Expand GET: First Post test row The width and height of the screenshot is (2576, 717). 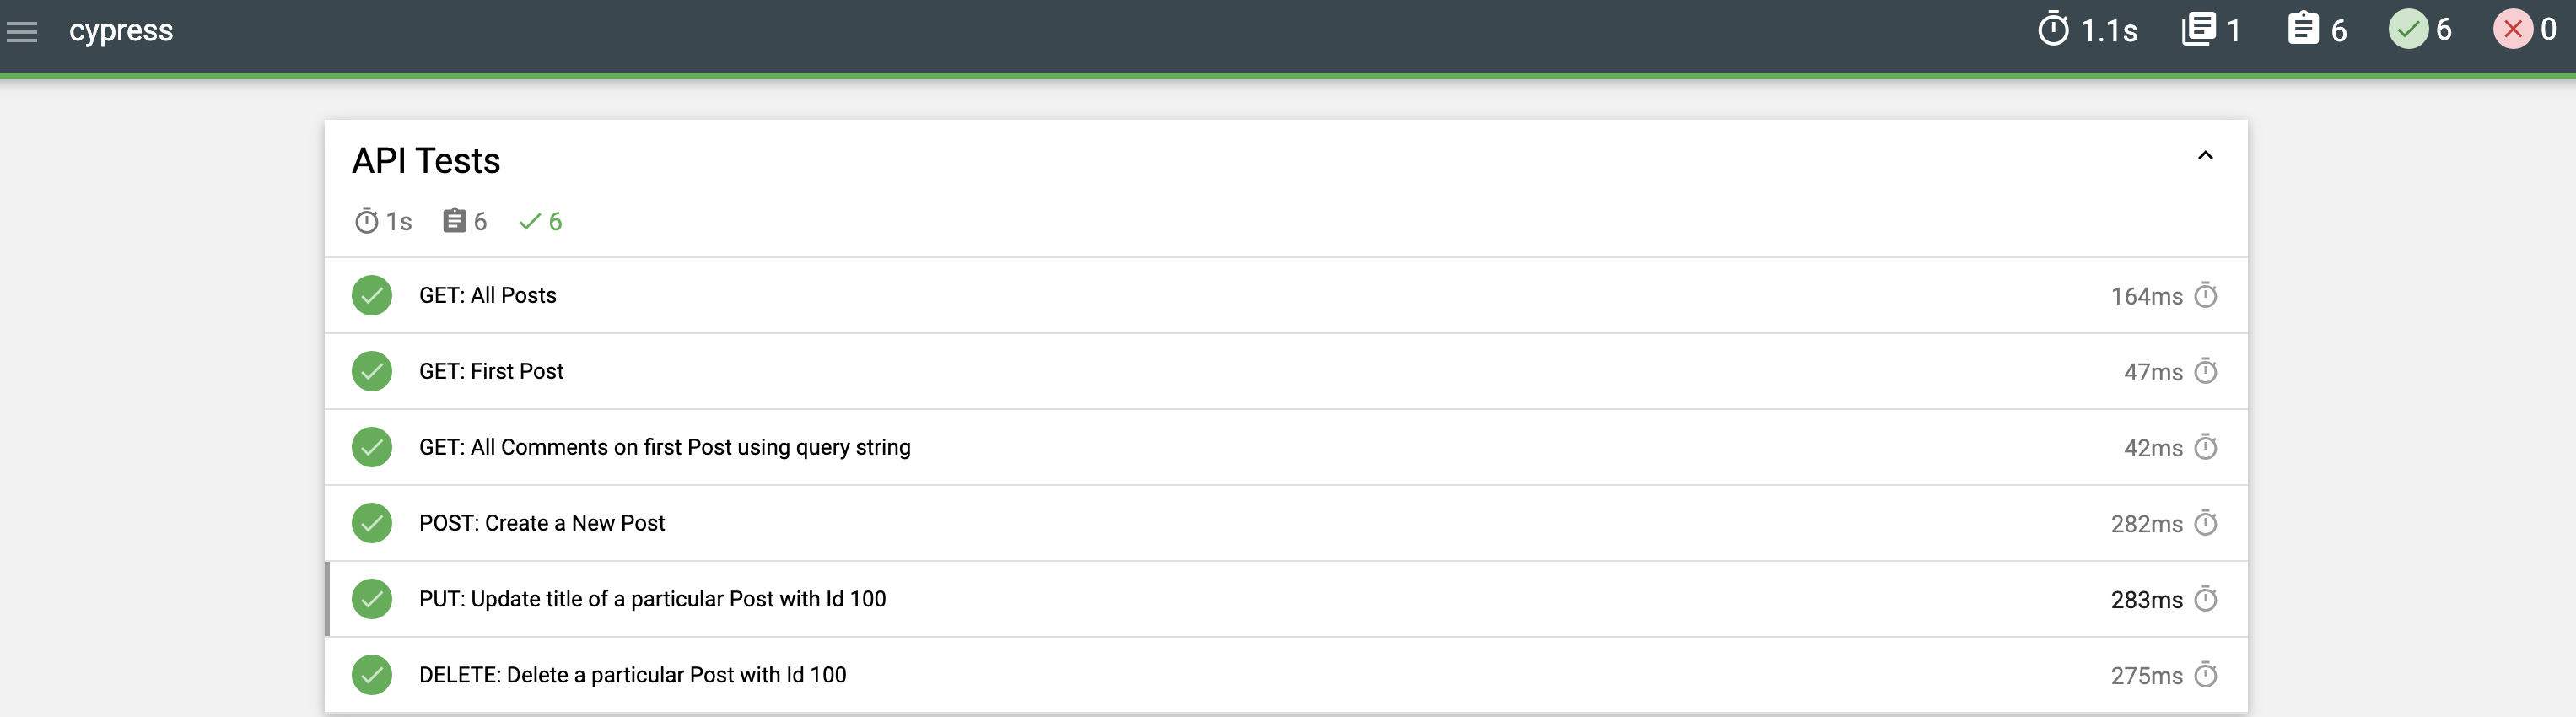pyautogui.click(x=491, y=372)
